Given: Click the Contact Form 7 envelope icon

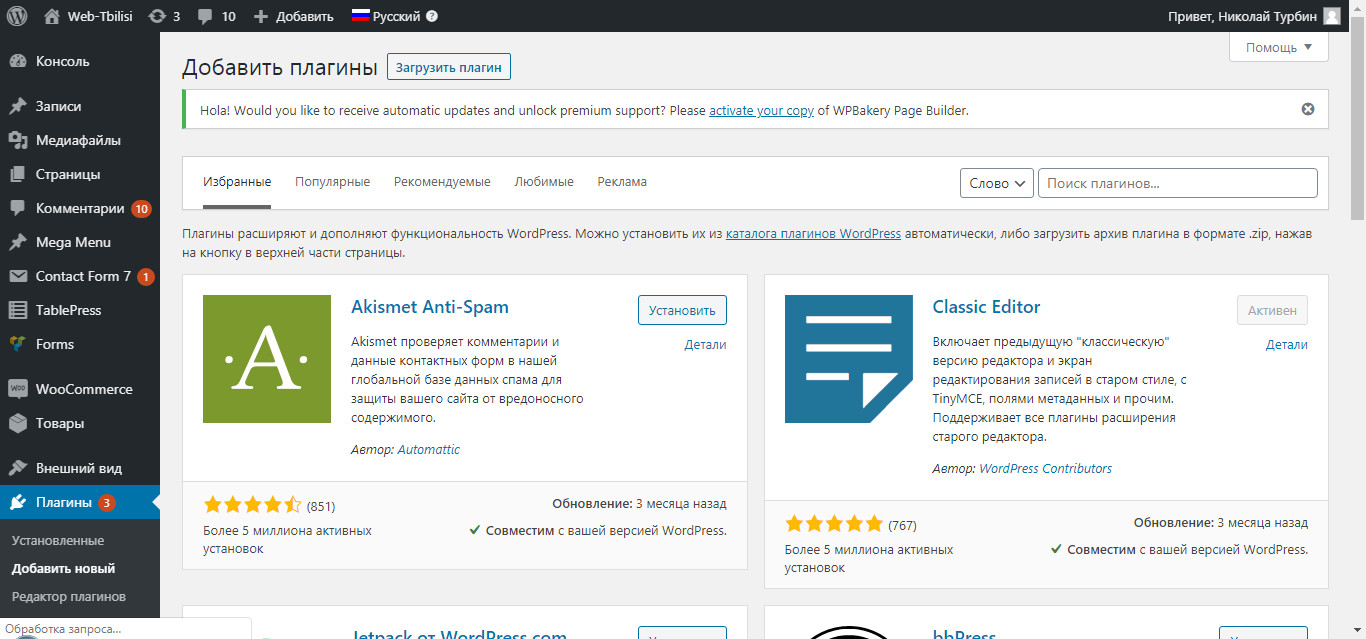Looking at the screenshot, I should coord(18,276).
